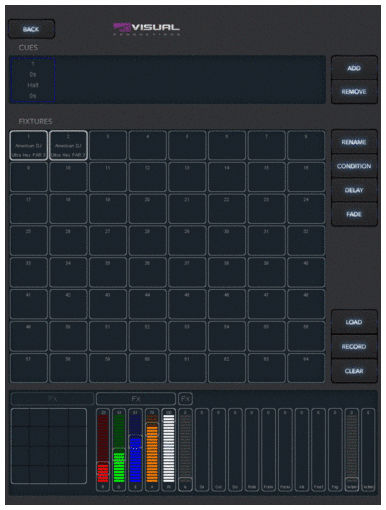
Task: Select fixture 2 American DJ Ultra Hex PAR
Action: tap(68, 145)
